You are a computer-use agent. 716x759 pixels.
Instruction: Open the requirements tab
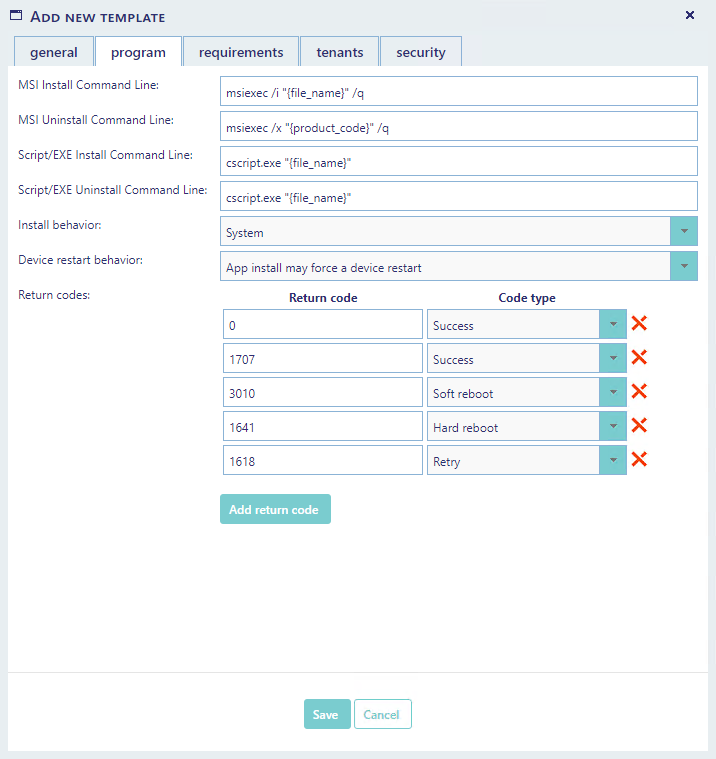click(x=240, y=52)
